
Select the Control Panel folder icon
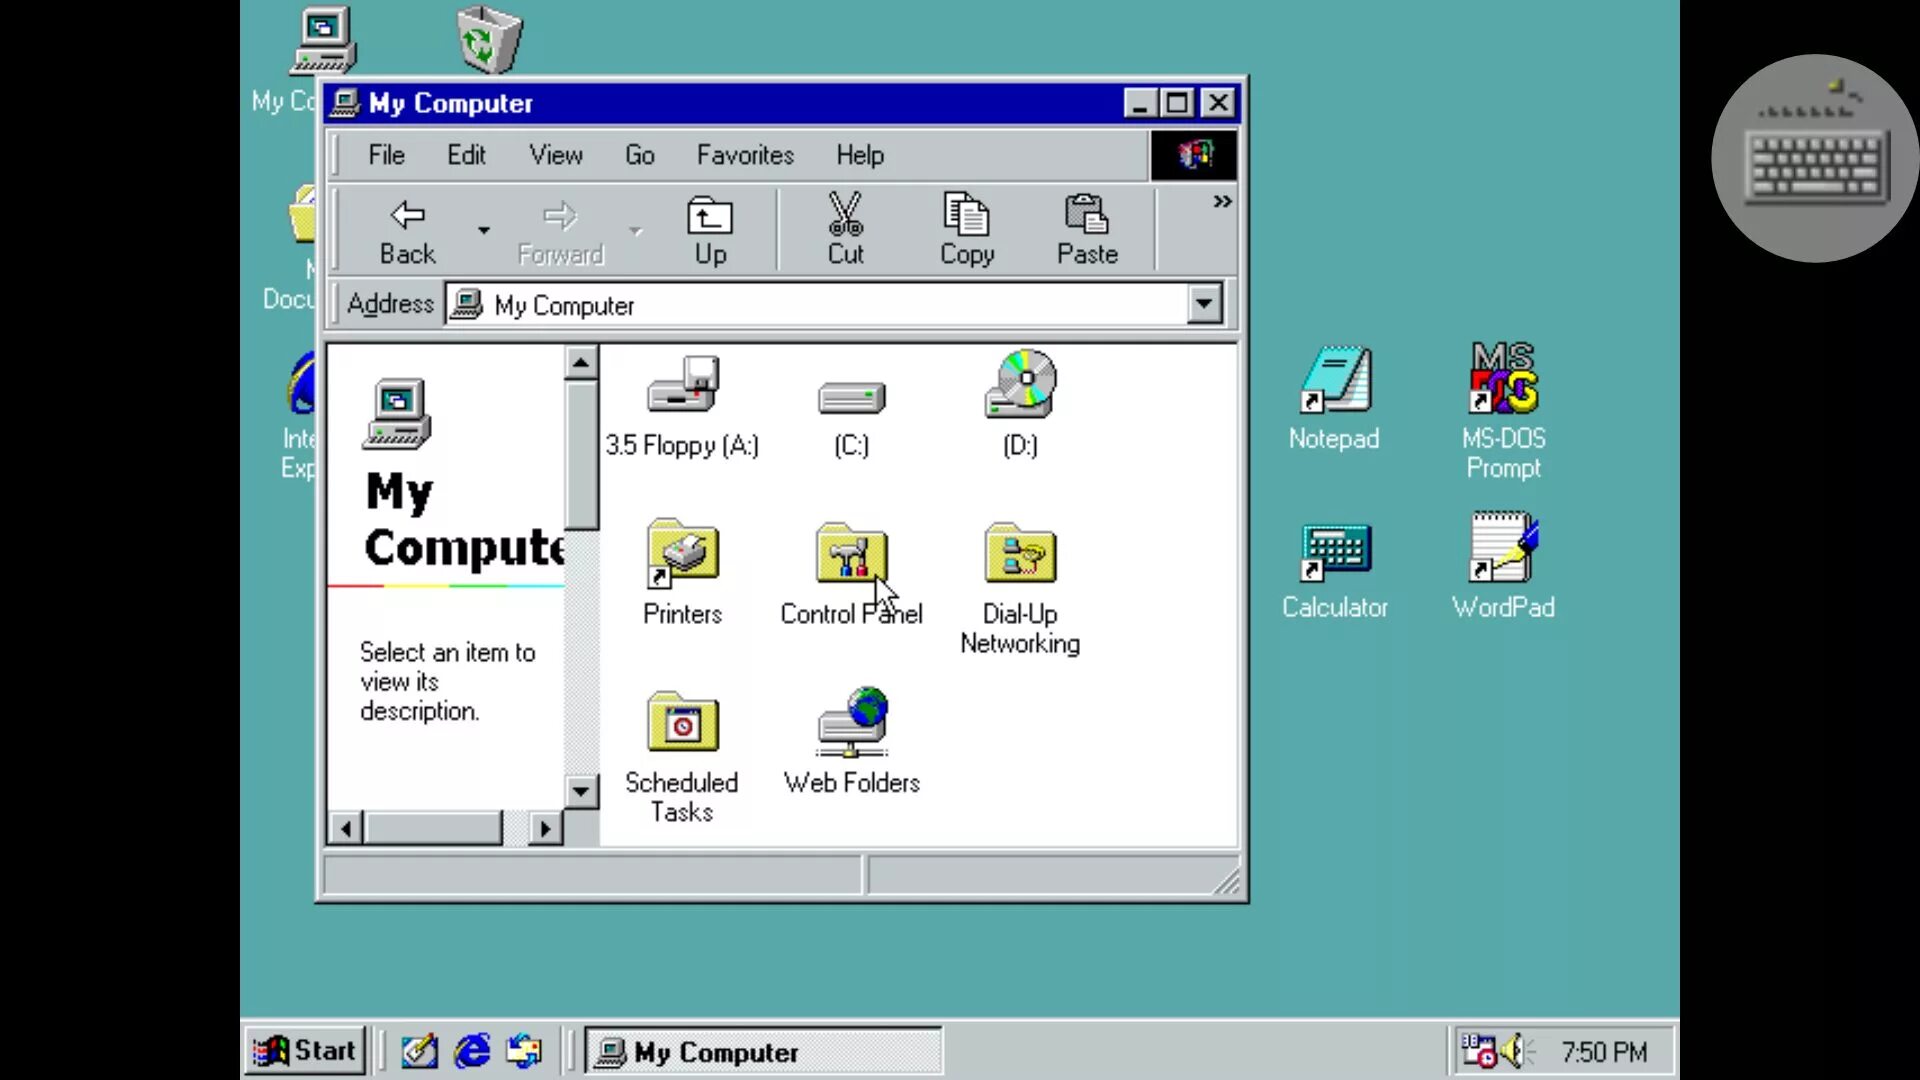tap(851, 553)
